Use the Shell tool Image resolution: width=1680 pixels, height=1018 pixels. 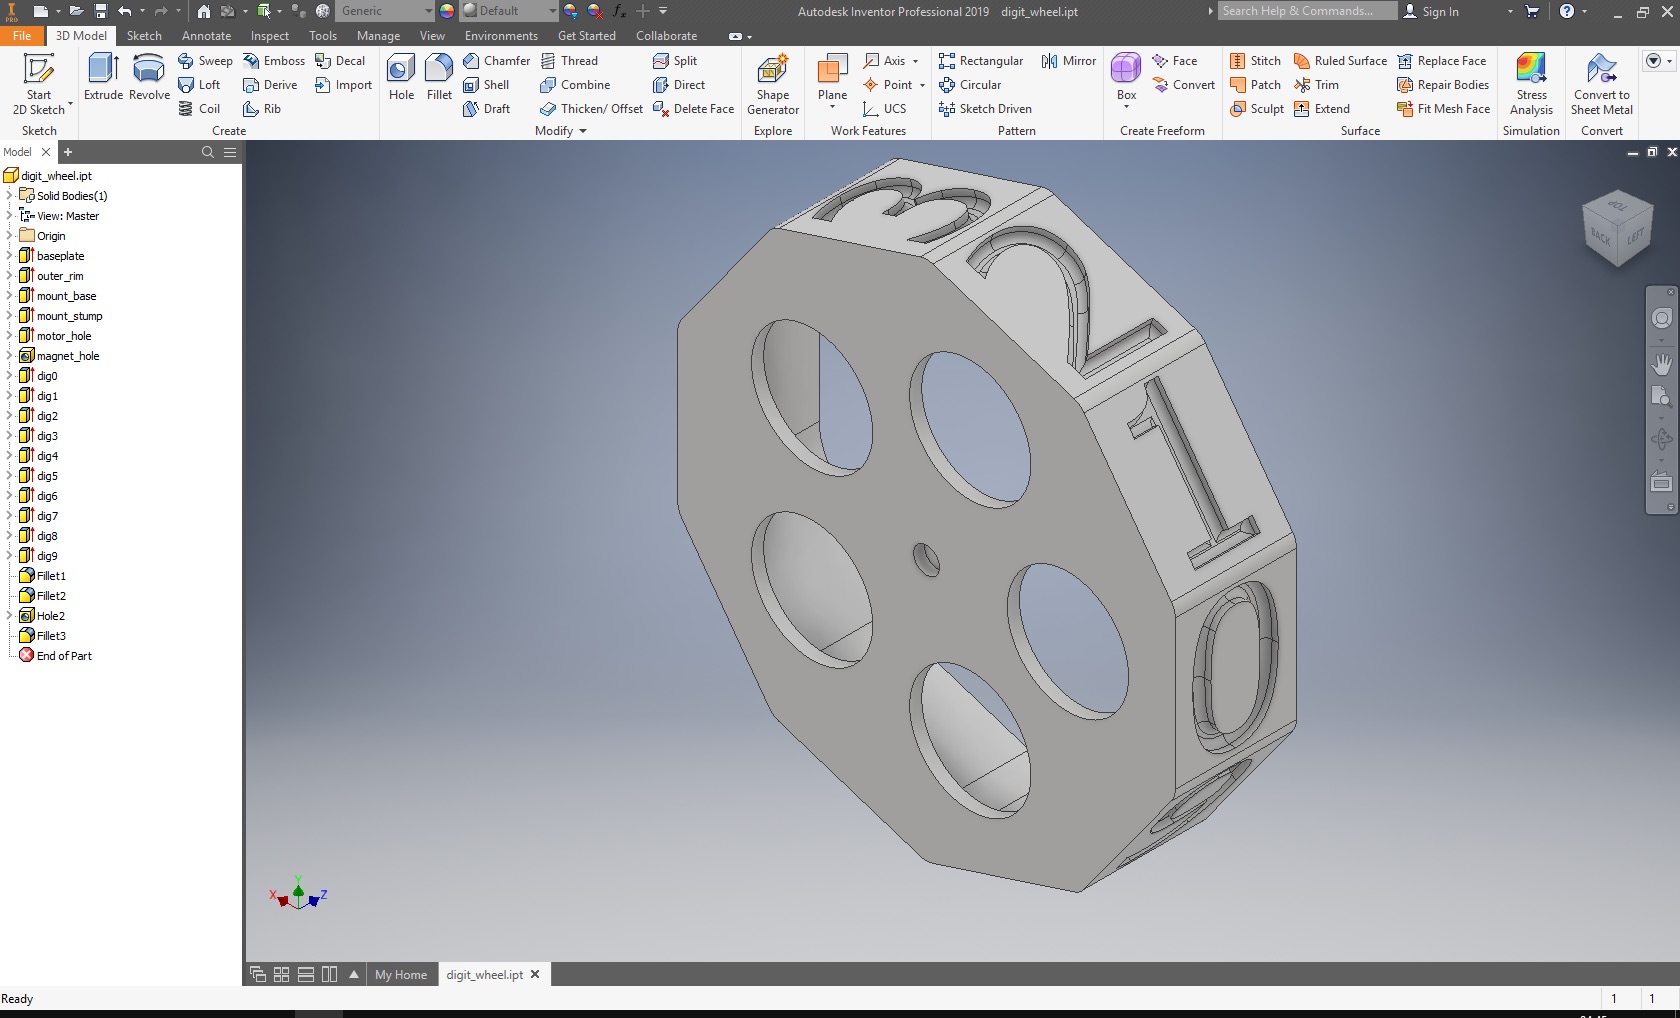point(486,85)
